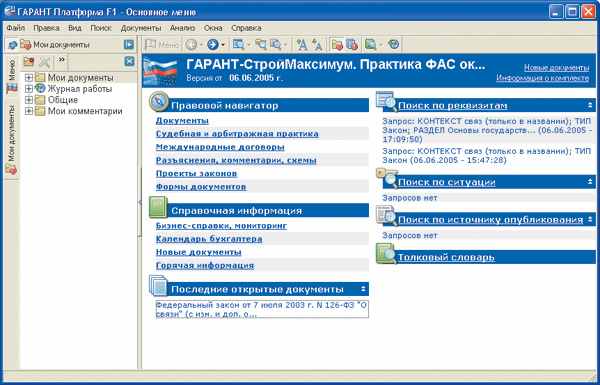
Task: Select the Общие folder in tree
Action: coord(63,100)
